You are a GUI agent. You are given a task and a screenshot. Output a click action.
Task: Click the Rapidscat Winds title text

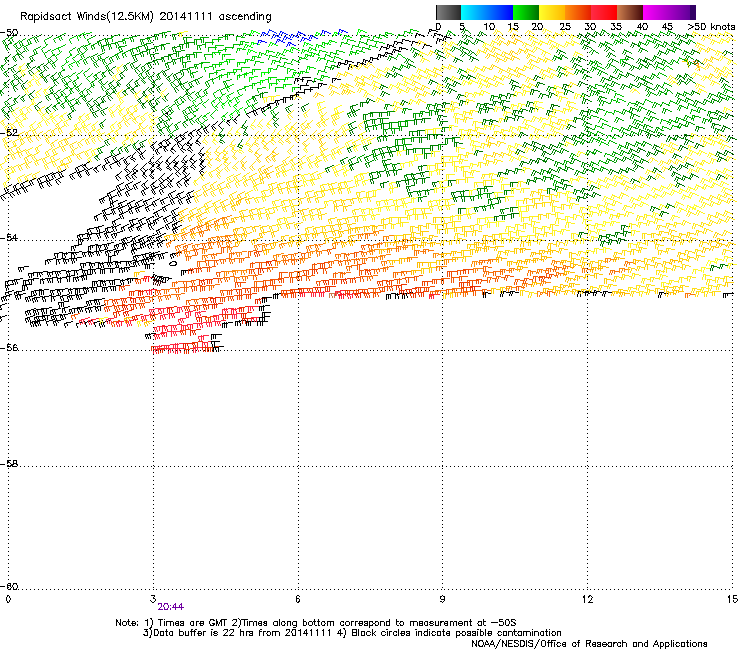point(145,16)
